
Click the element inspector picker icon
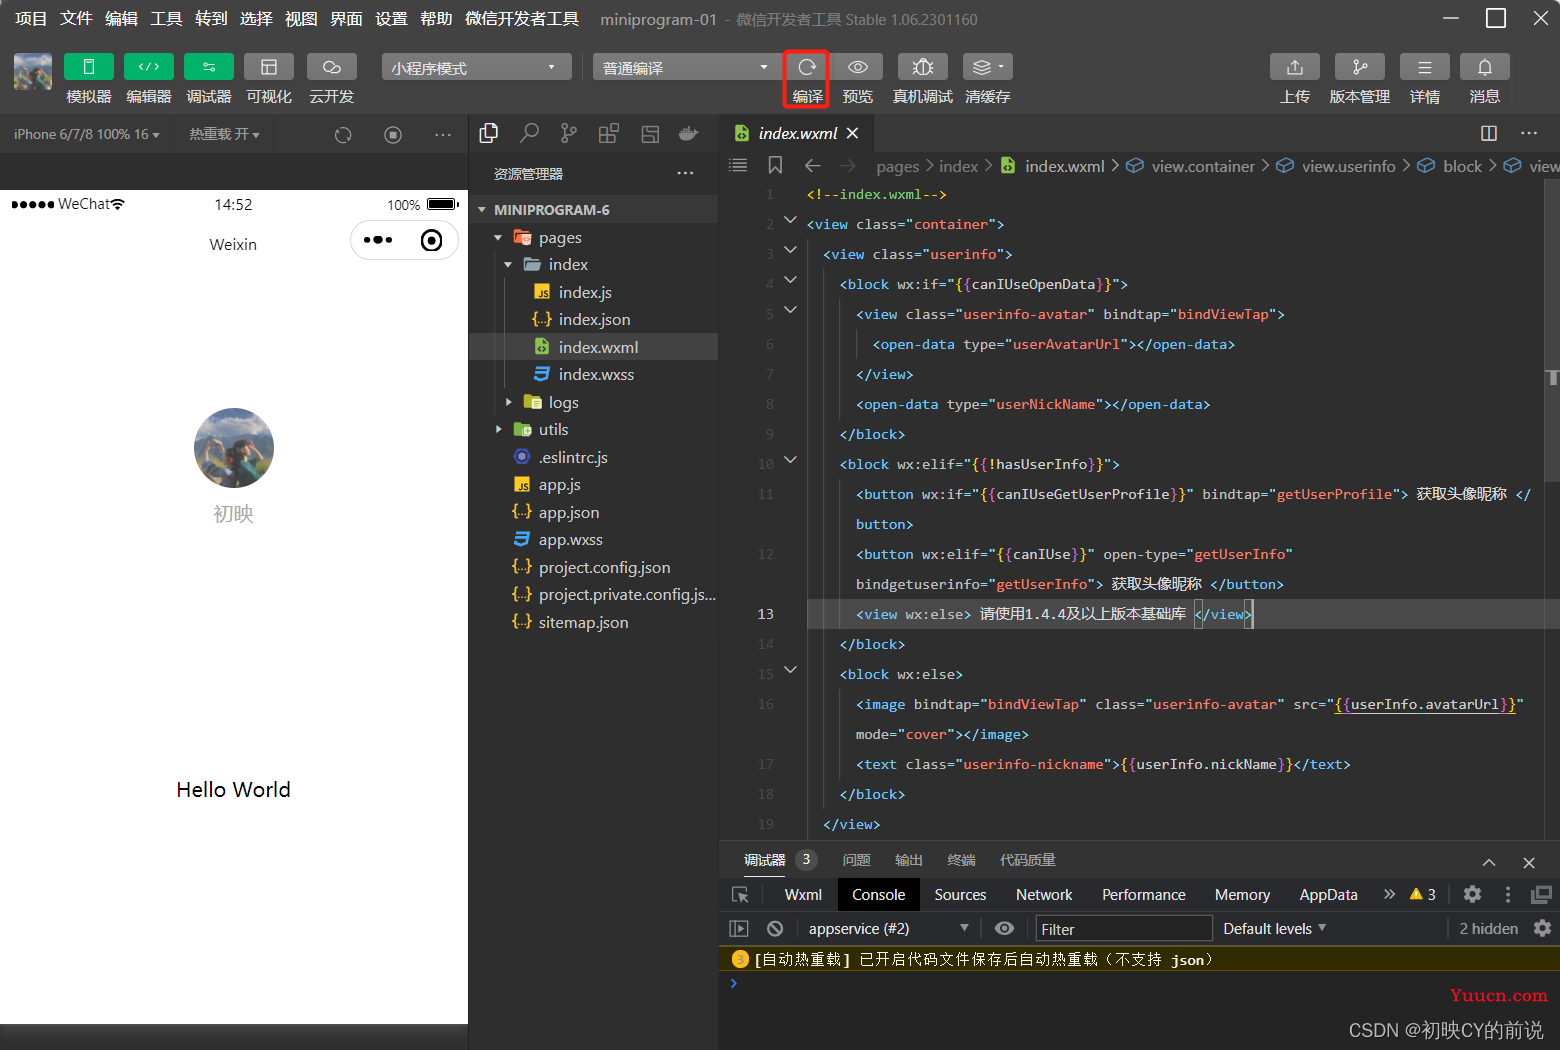coord(740,895)
